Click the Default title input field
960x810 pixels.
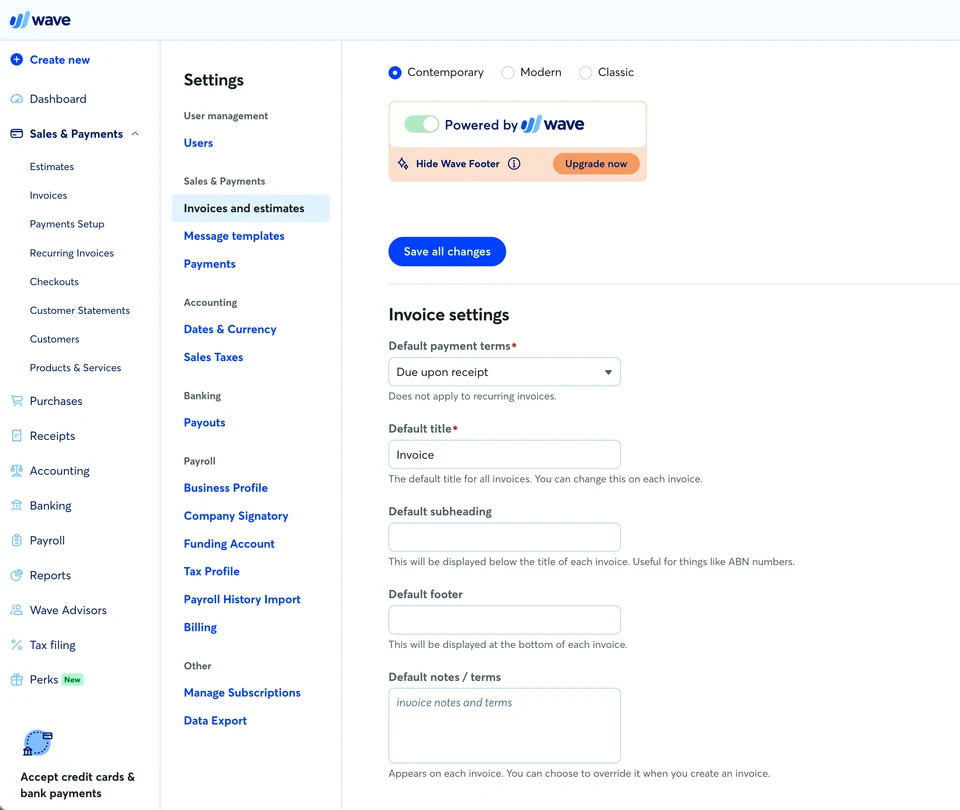(x=504, y=454)
